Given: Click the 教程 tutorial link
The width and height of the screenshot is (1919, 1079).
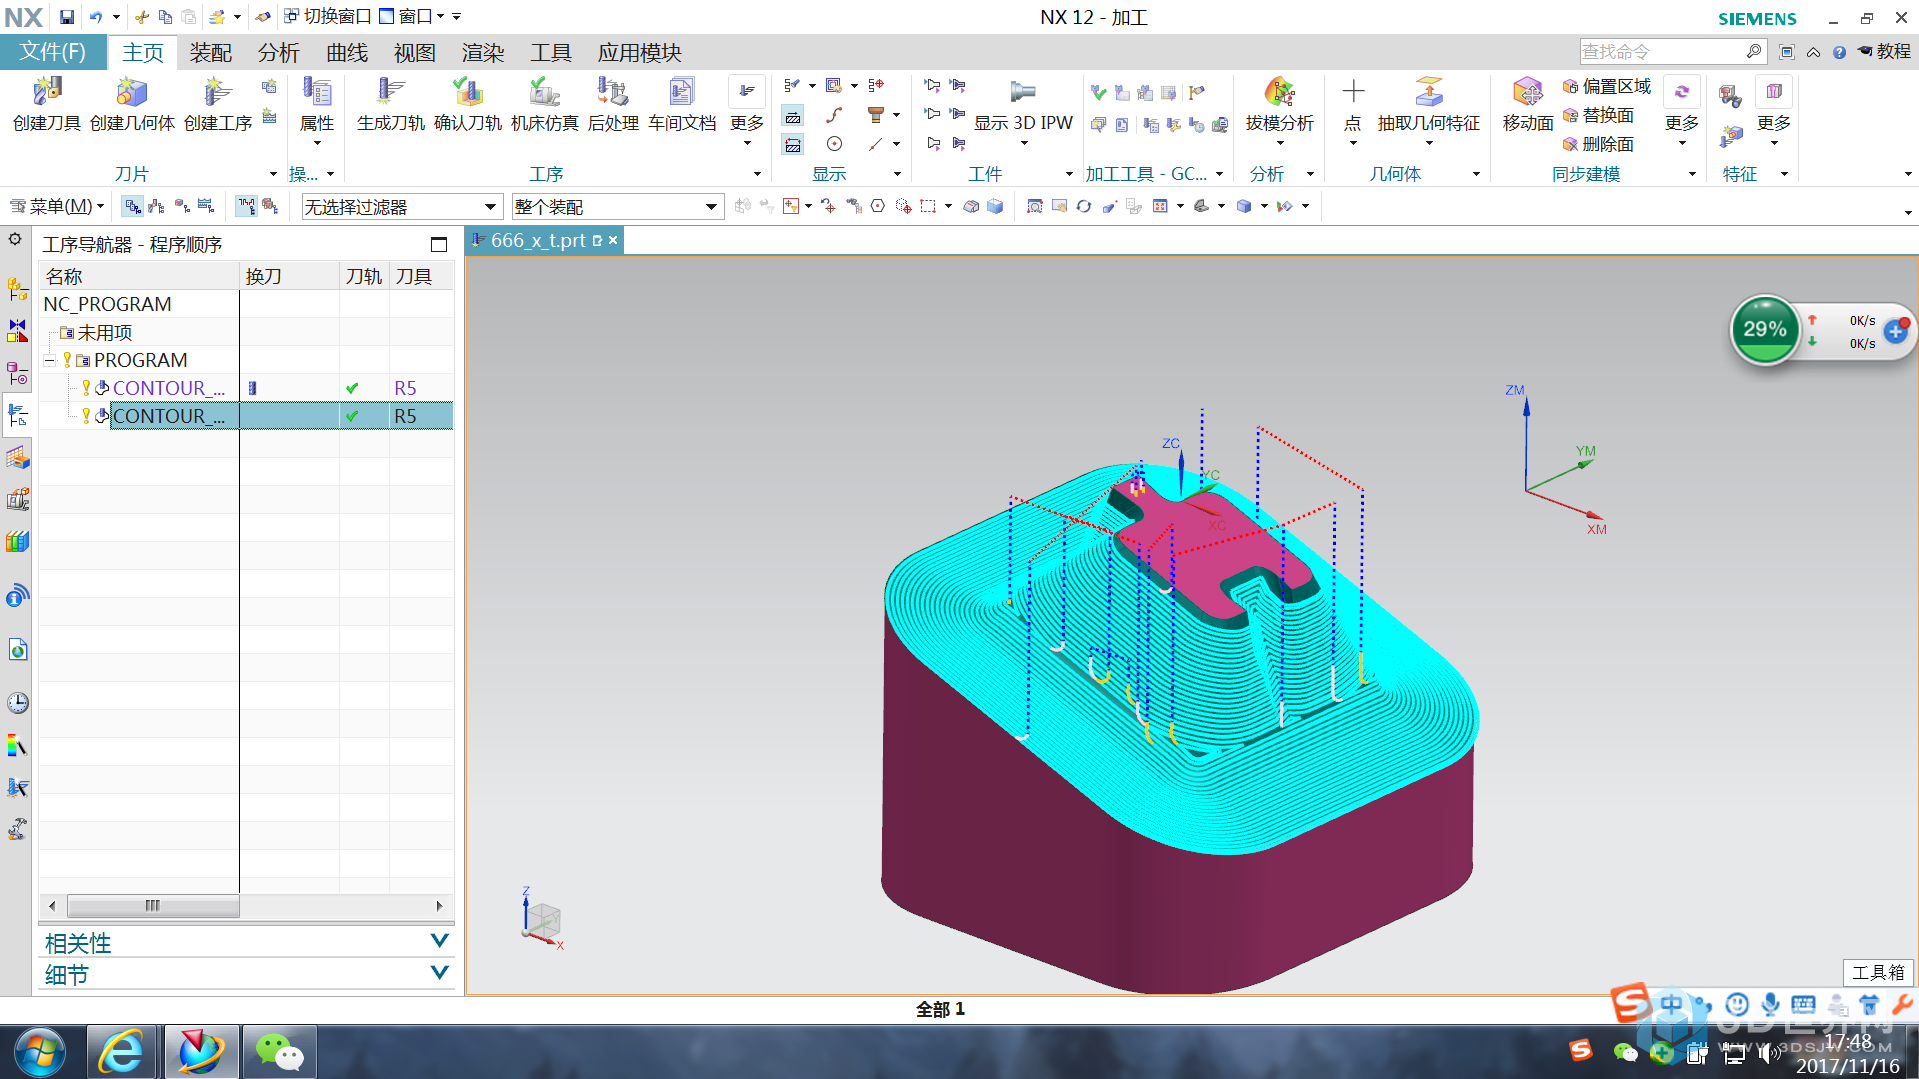Looking at the screenshot, I should point(1884,51).
